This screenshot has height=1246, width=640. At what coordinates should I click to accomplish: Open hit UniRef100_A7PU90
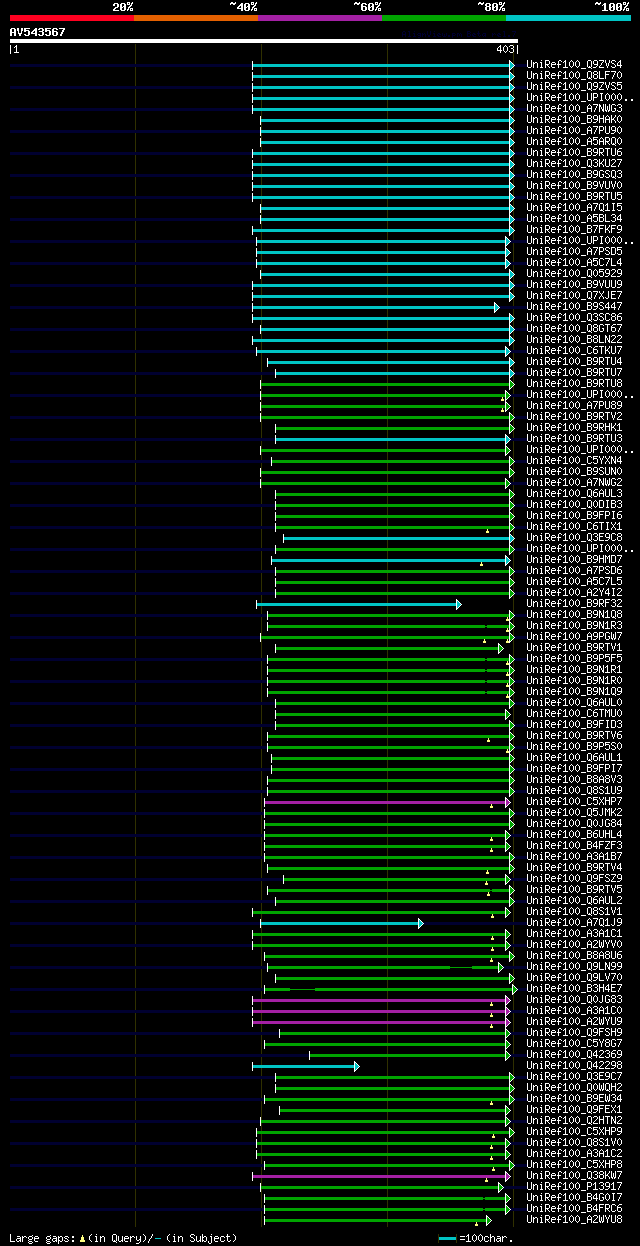(574, 130)
